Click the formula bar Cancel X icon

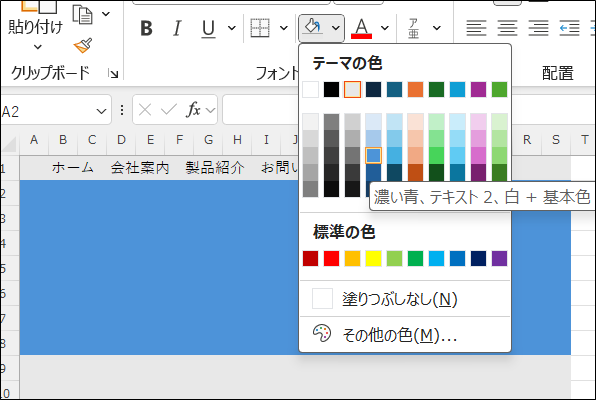[145, 110]
